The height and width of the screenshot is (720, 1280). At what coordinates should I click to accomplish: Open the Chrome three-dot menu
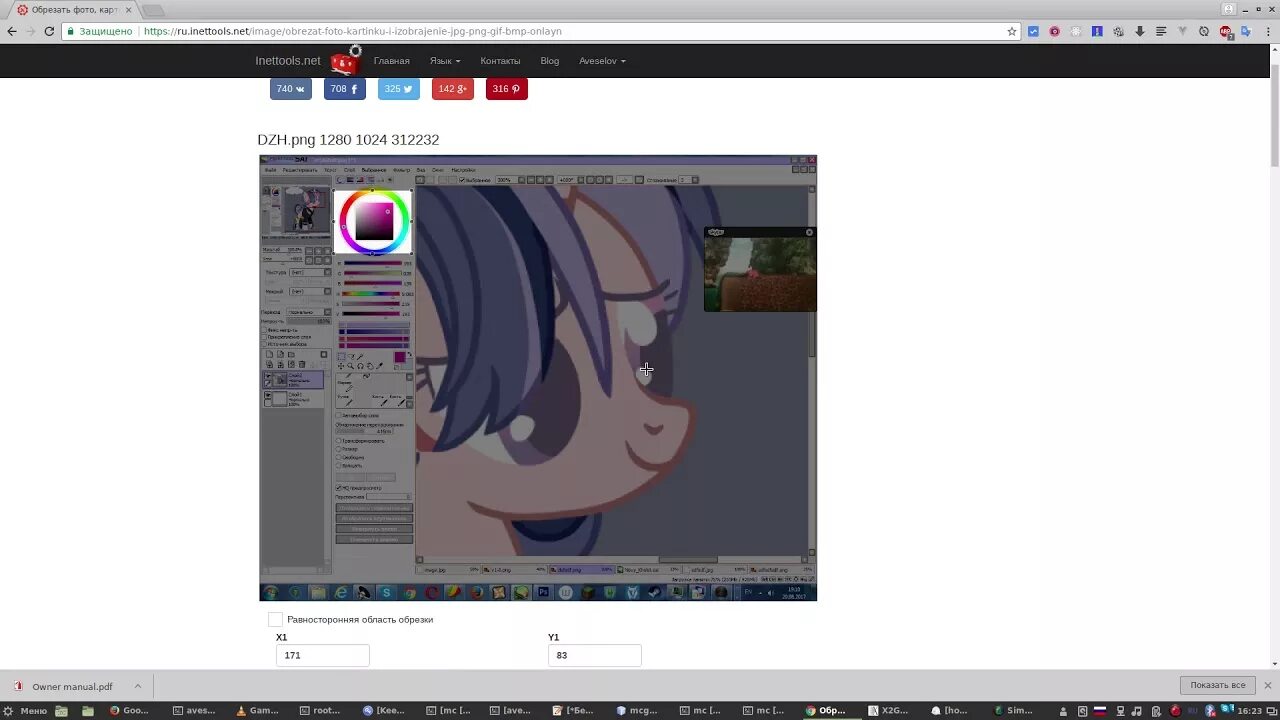pyautogui.click(x=1267, y=31)
